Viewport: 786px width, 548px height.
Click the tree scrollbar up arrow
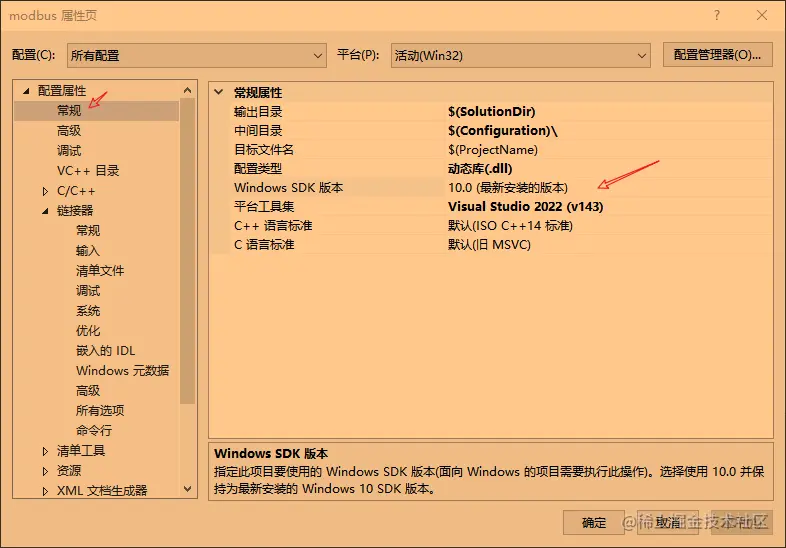coord(187,90)
